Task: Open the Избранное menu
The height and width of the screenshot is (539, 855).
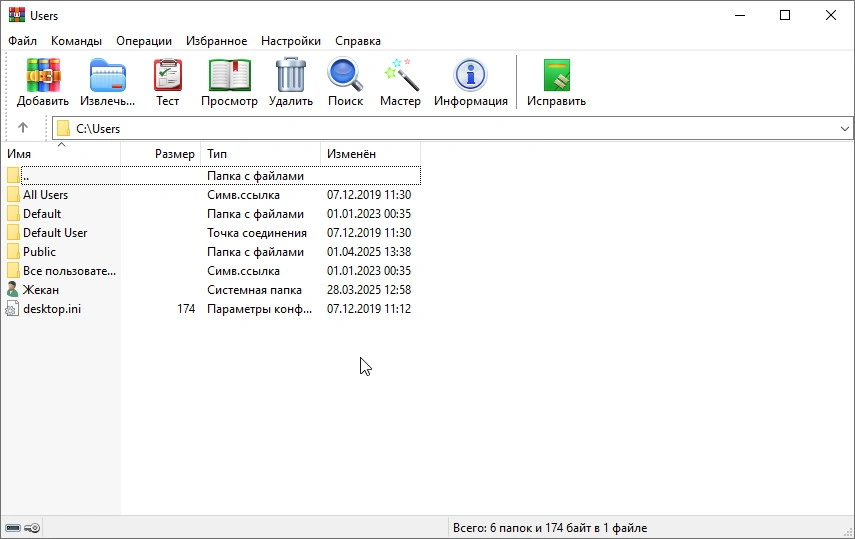Action: click(216, 41)
